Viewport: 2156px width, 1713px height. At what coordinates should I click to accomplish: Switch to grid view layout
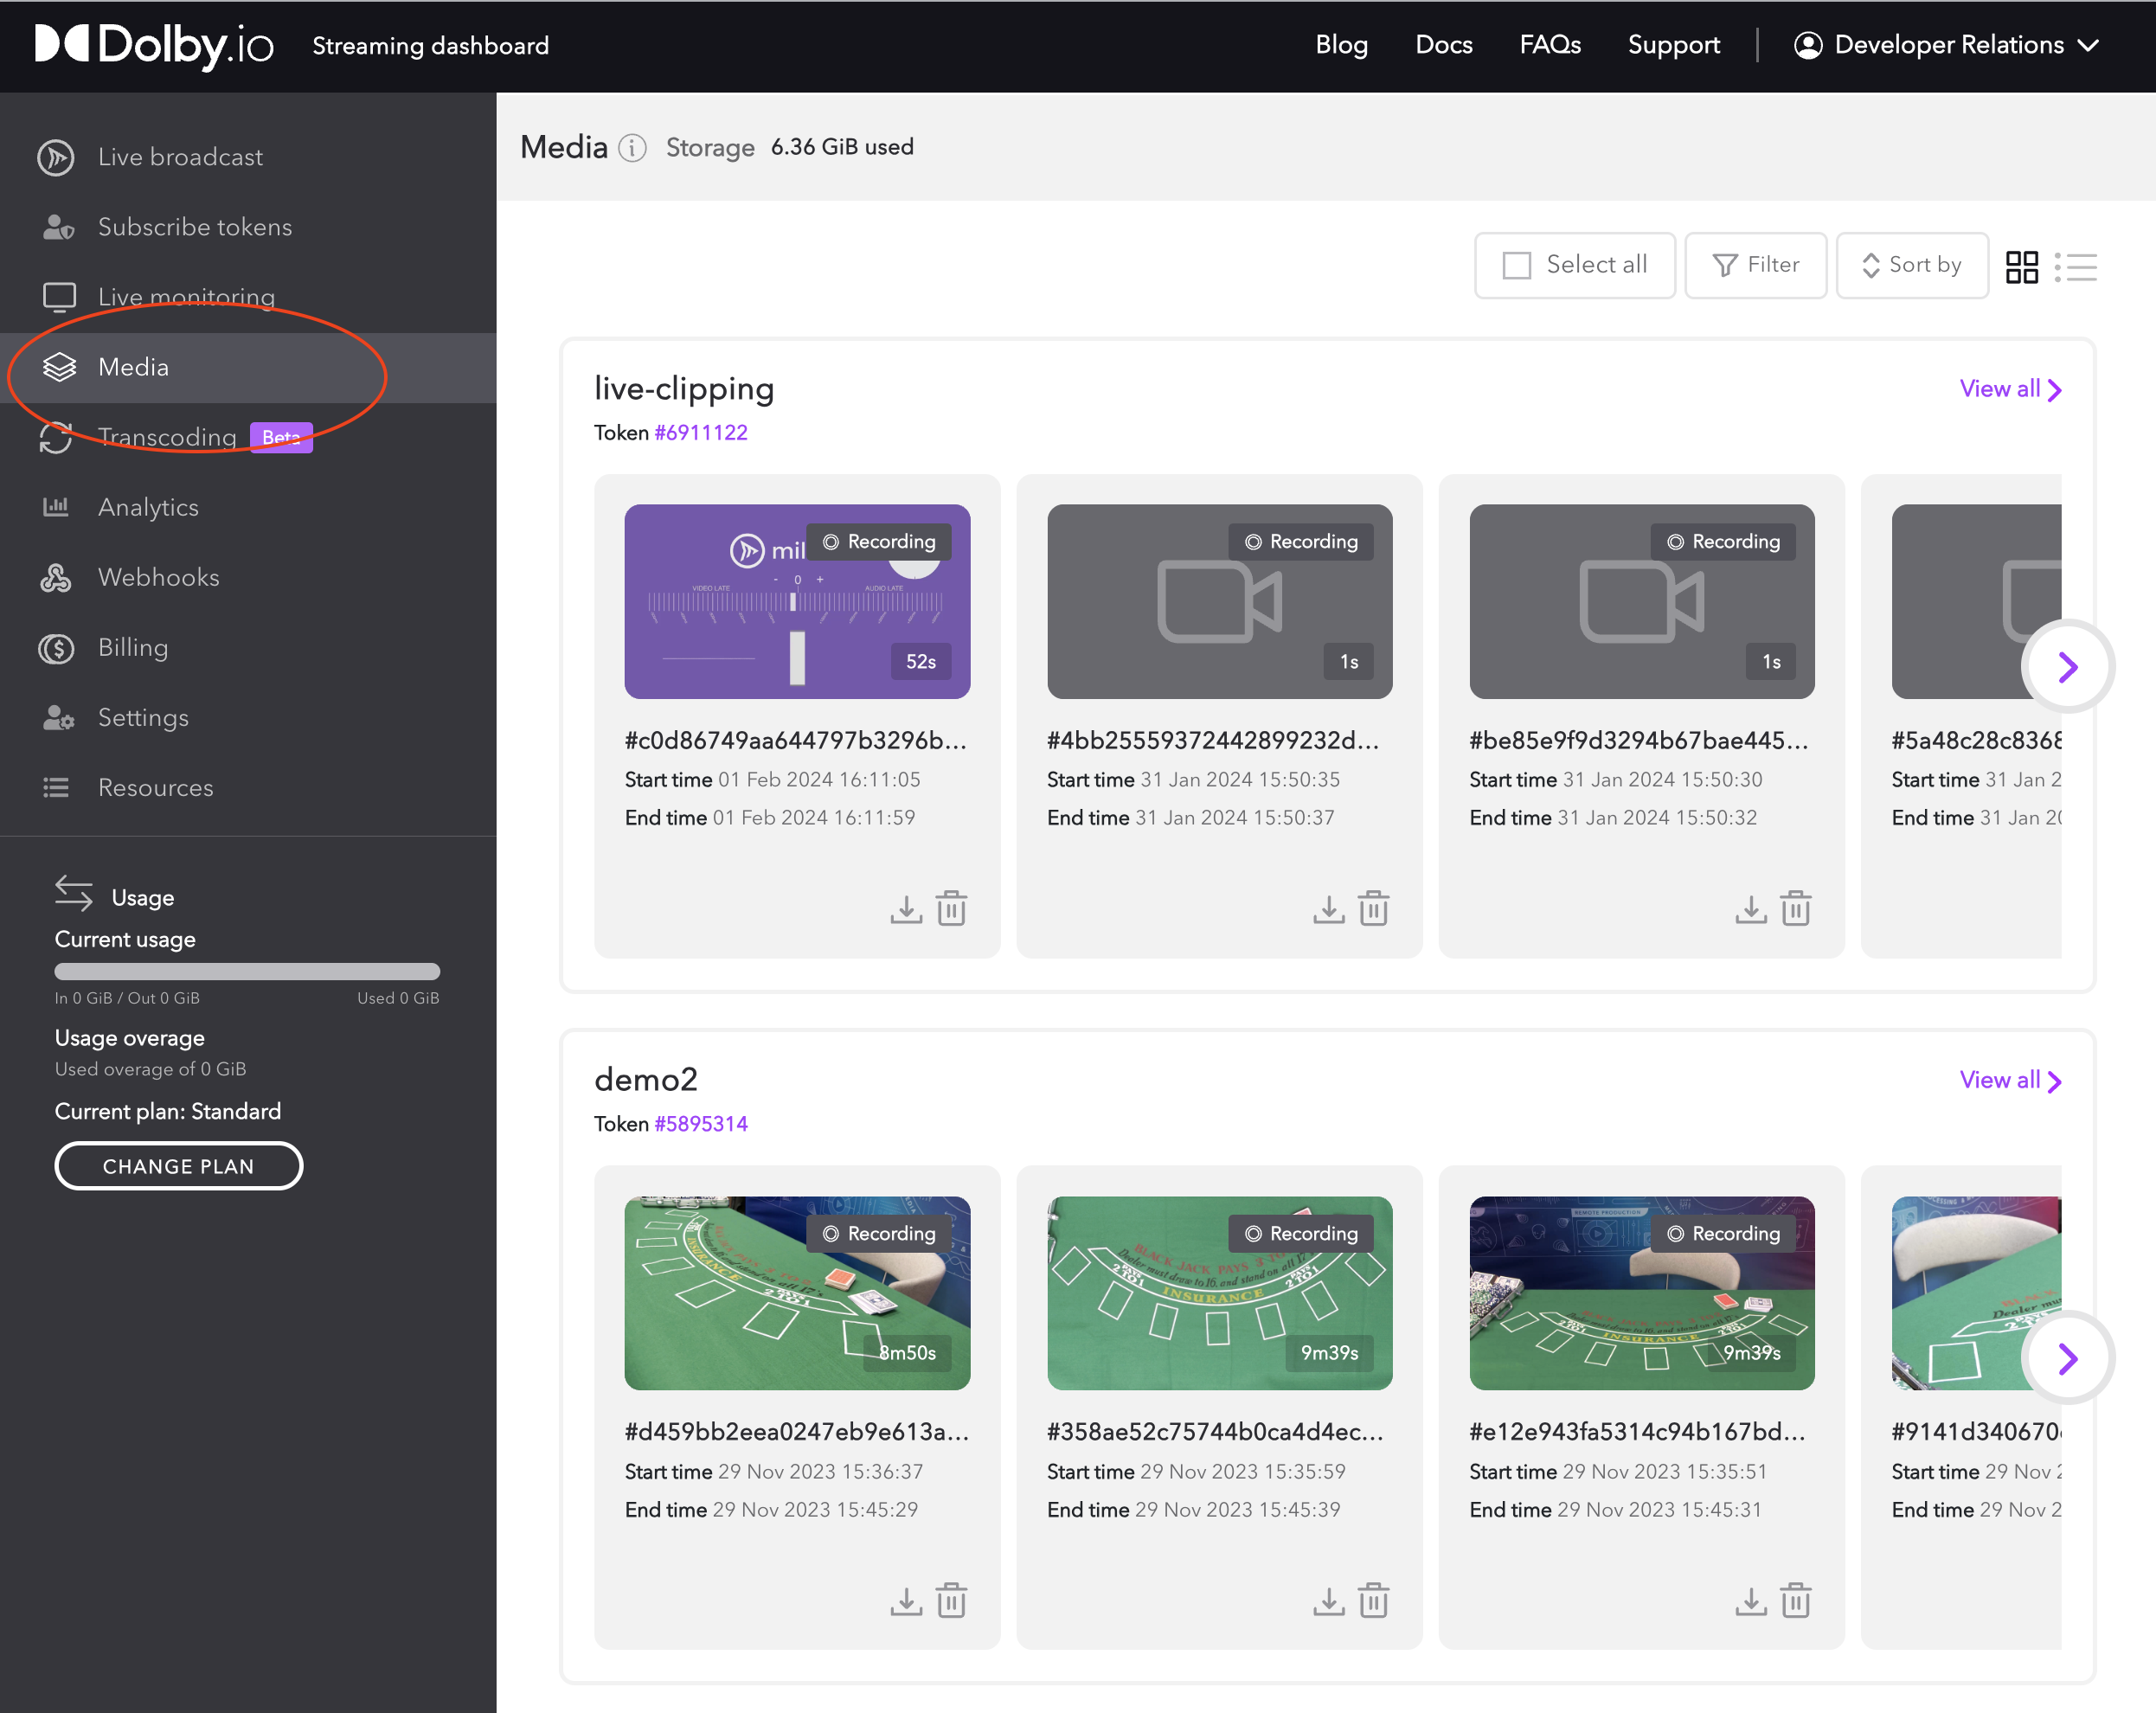(x=2021, y=266)
